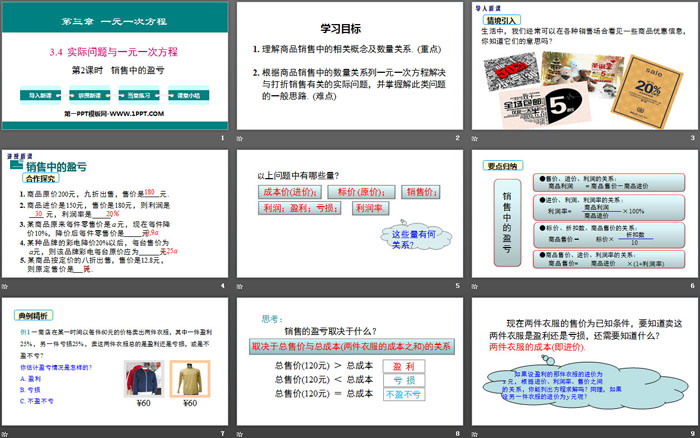Click the blue jacket image on slide 7
Viewport: 700px width, 438px height.
click(x=142, y=379)
